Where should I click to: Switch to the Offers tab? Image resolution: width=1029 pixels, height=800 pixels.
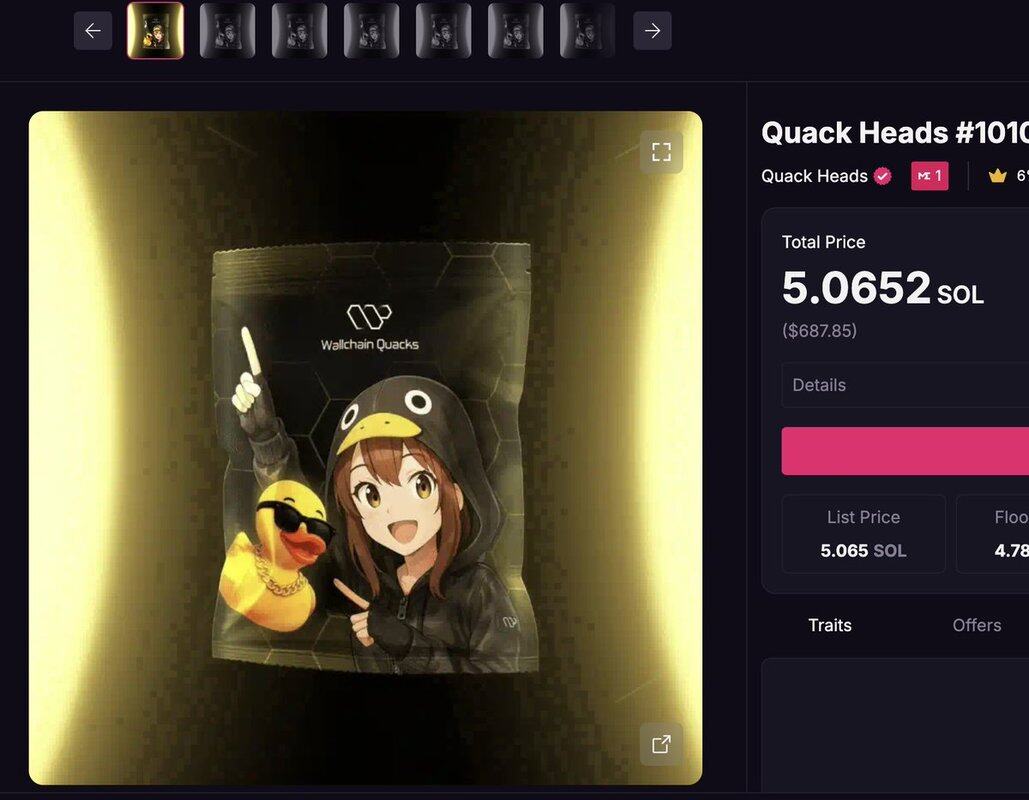coord(976,625)
